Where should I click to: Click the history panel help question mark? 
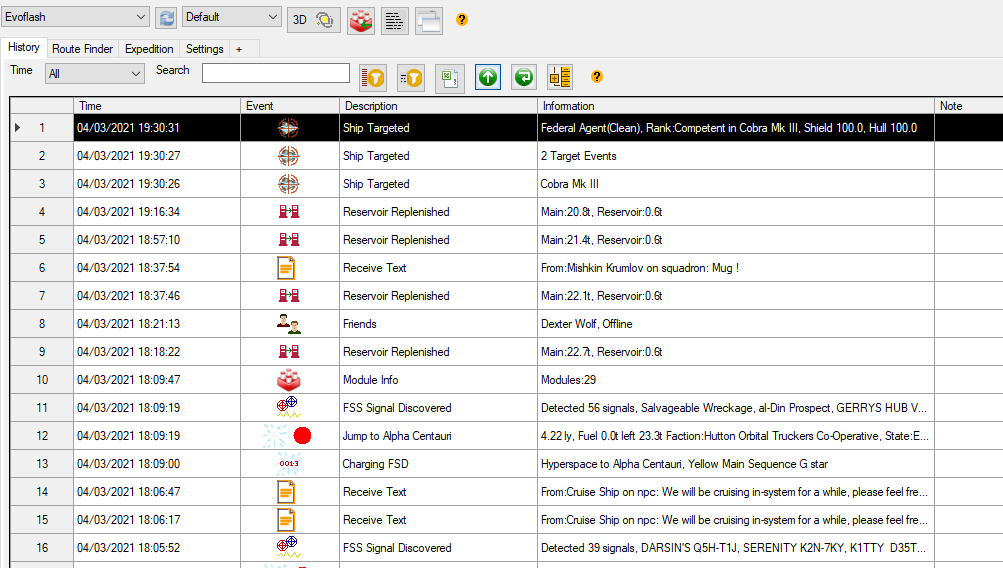pyautogui.click(x=597, y=77)
